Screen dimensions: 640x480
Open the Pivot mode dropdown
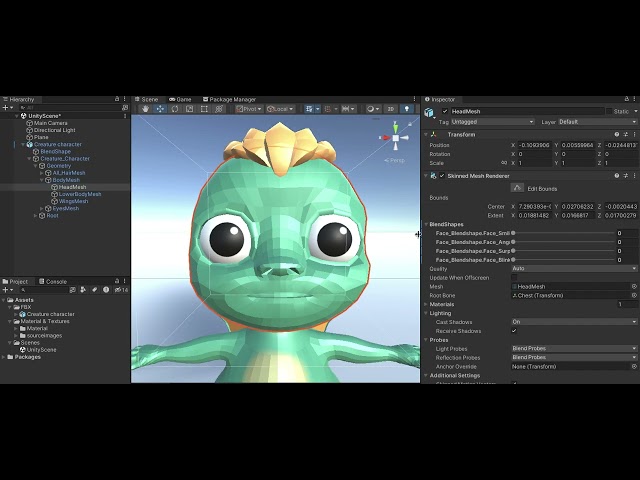(249, 109)
